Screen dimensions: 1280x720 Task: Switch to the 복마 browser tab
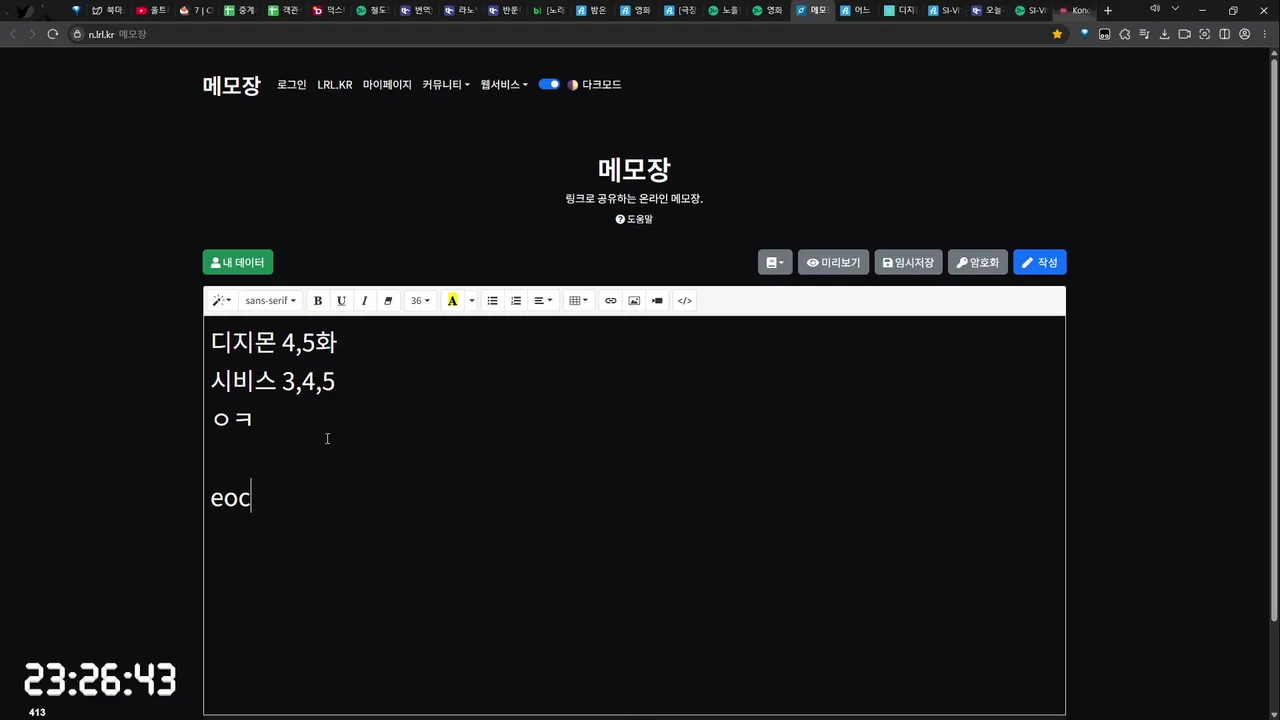point(107,10)
